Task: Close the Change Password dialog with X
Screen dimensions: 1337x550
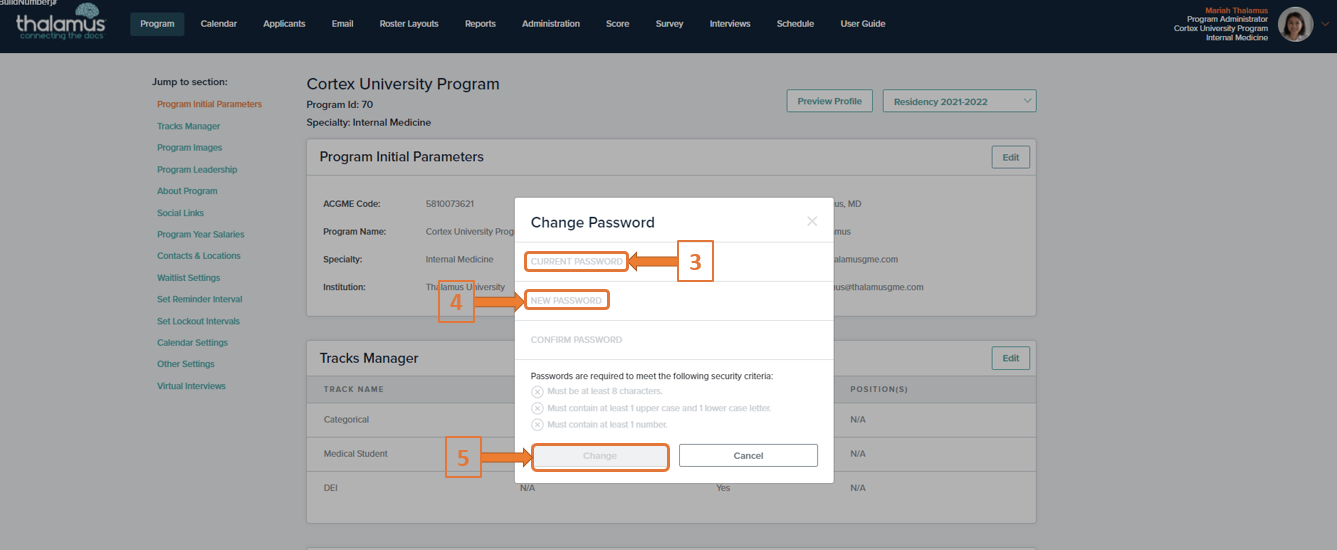Action: click(812, 221)
